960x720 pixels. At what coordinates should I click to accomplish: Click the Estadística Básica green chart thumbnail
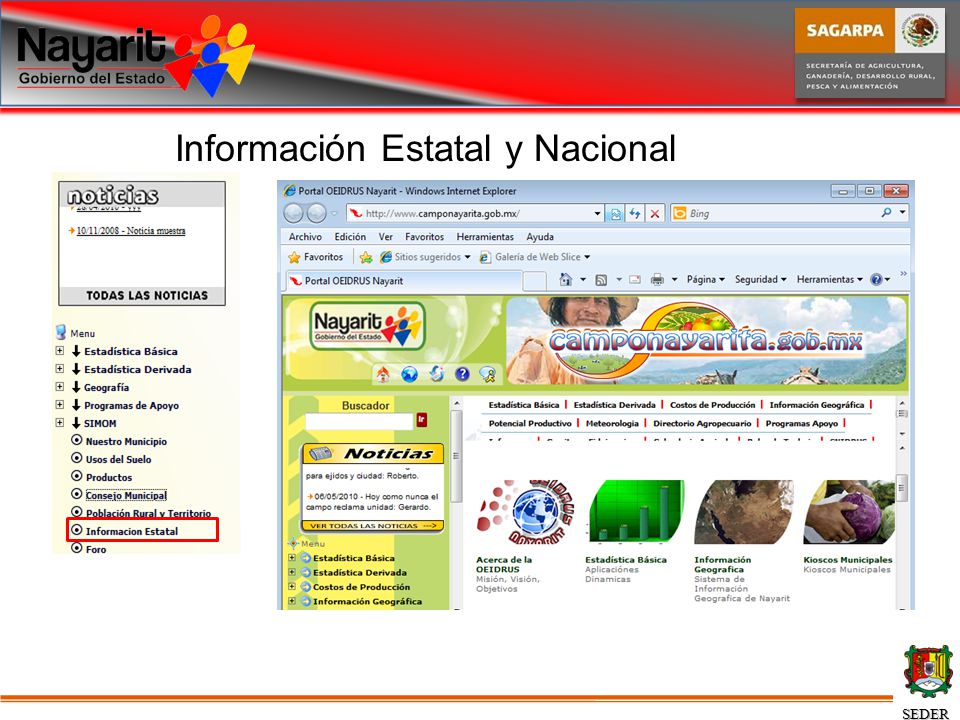[x=635, y=512]
